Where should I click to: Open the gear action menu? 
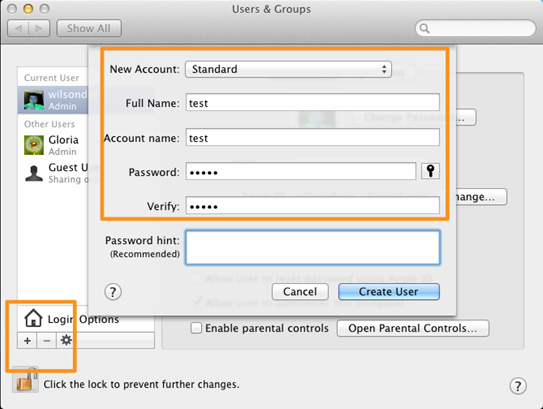pos(66,340)
